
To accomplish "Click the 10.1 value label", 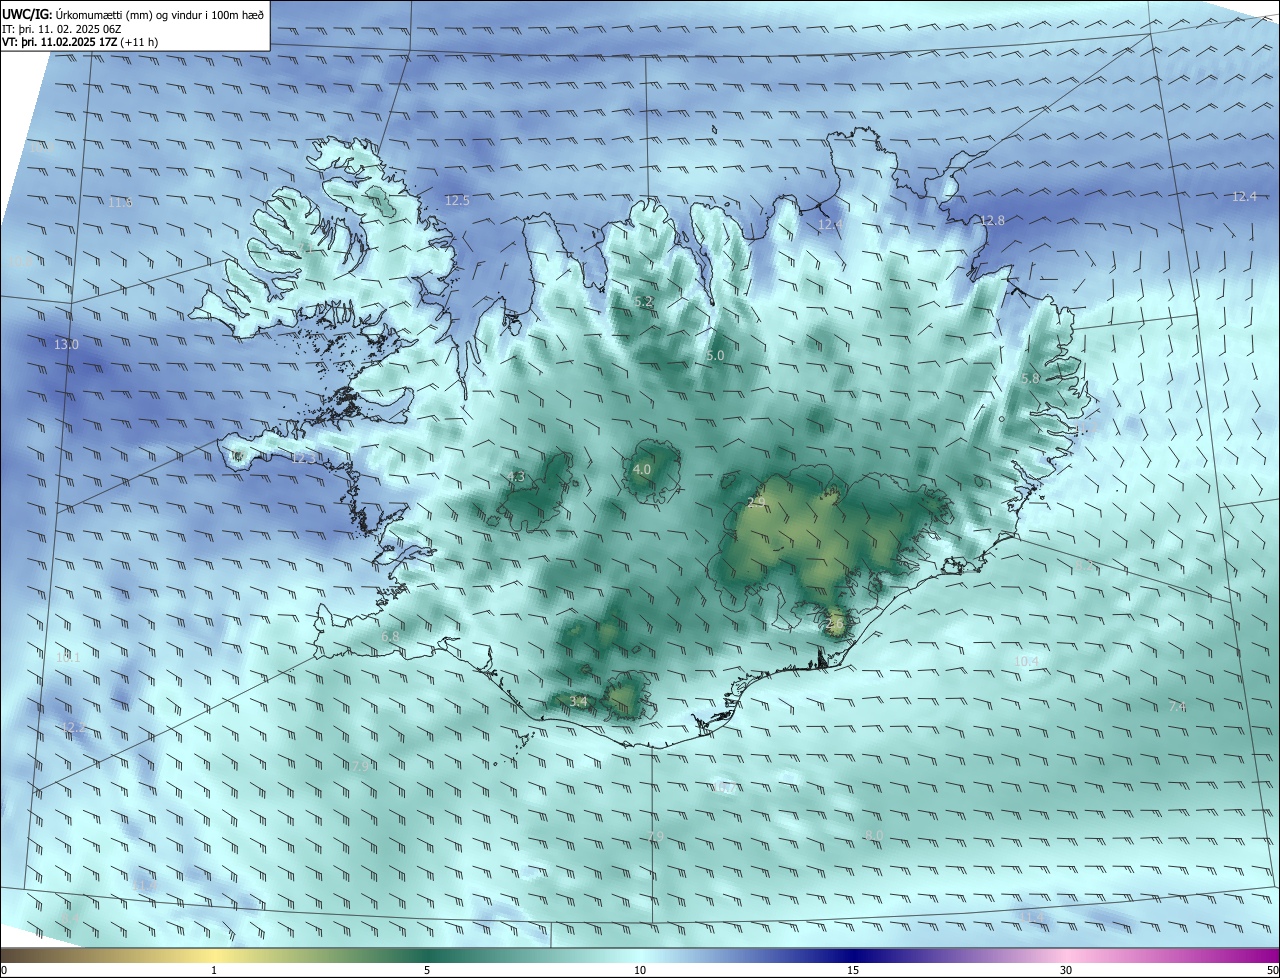I will (68, 658).
